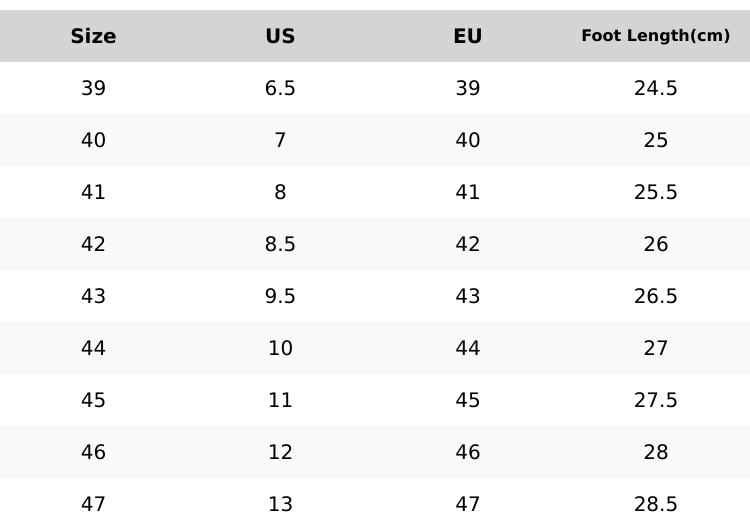Screen dimensions: 750x530
Task: Click the US size 12 cell
Action: [280, 452]
